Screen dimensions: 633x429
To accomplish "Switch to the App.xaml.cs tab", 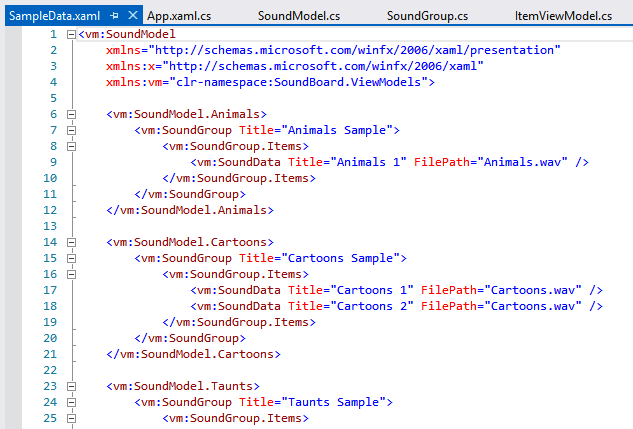I will click(179, 16).
